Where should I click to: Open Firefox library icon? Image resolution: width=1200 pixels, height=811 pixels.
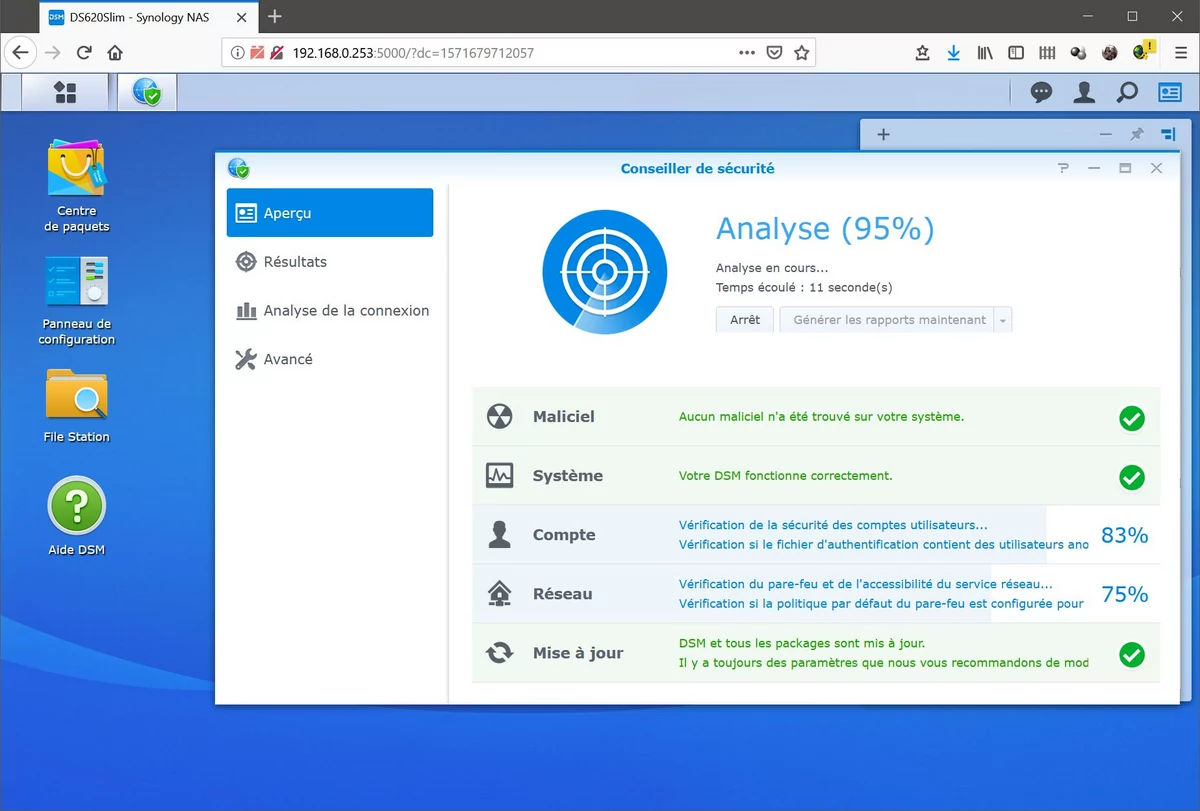[x=985, y=53]
